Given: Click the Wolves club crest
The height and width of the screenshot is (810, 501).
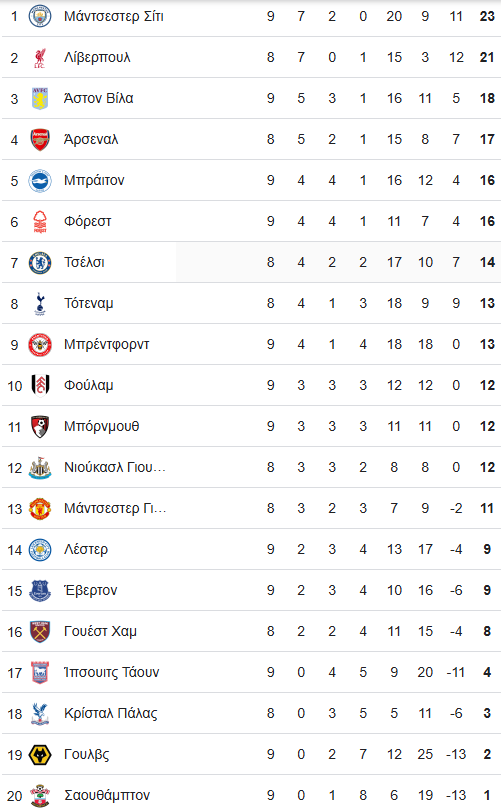Looking at the screenshot, I should [40, 755].
